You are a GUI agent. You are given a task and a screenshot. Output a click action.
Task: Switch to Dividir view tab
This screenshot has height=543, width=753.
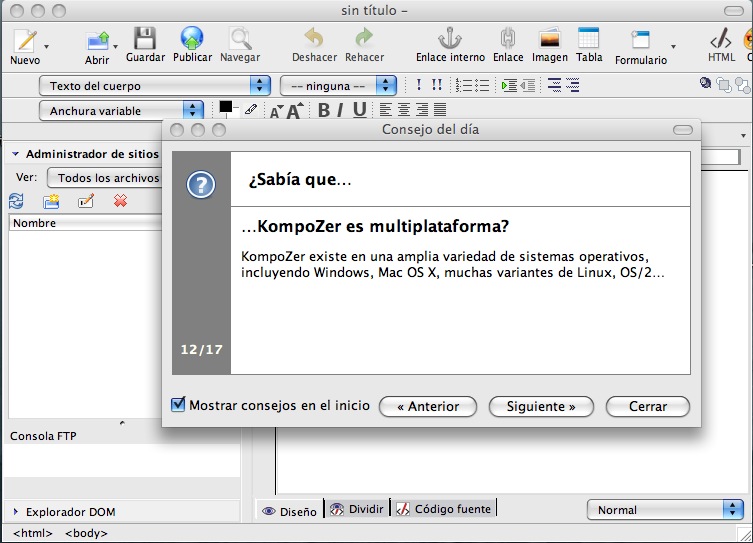357,509
